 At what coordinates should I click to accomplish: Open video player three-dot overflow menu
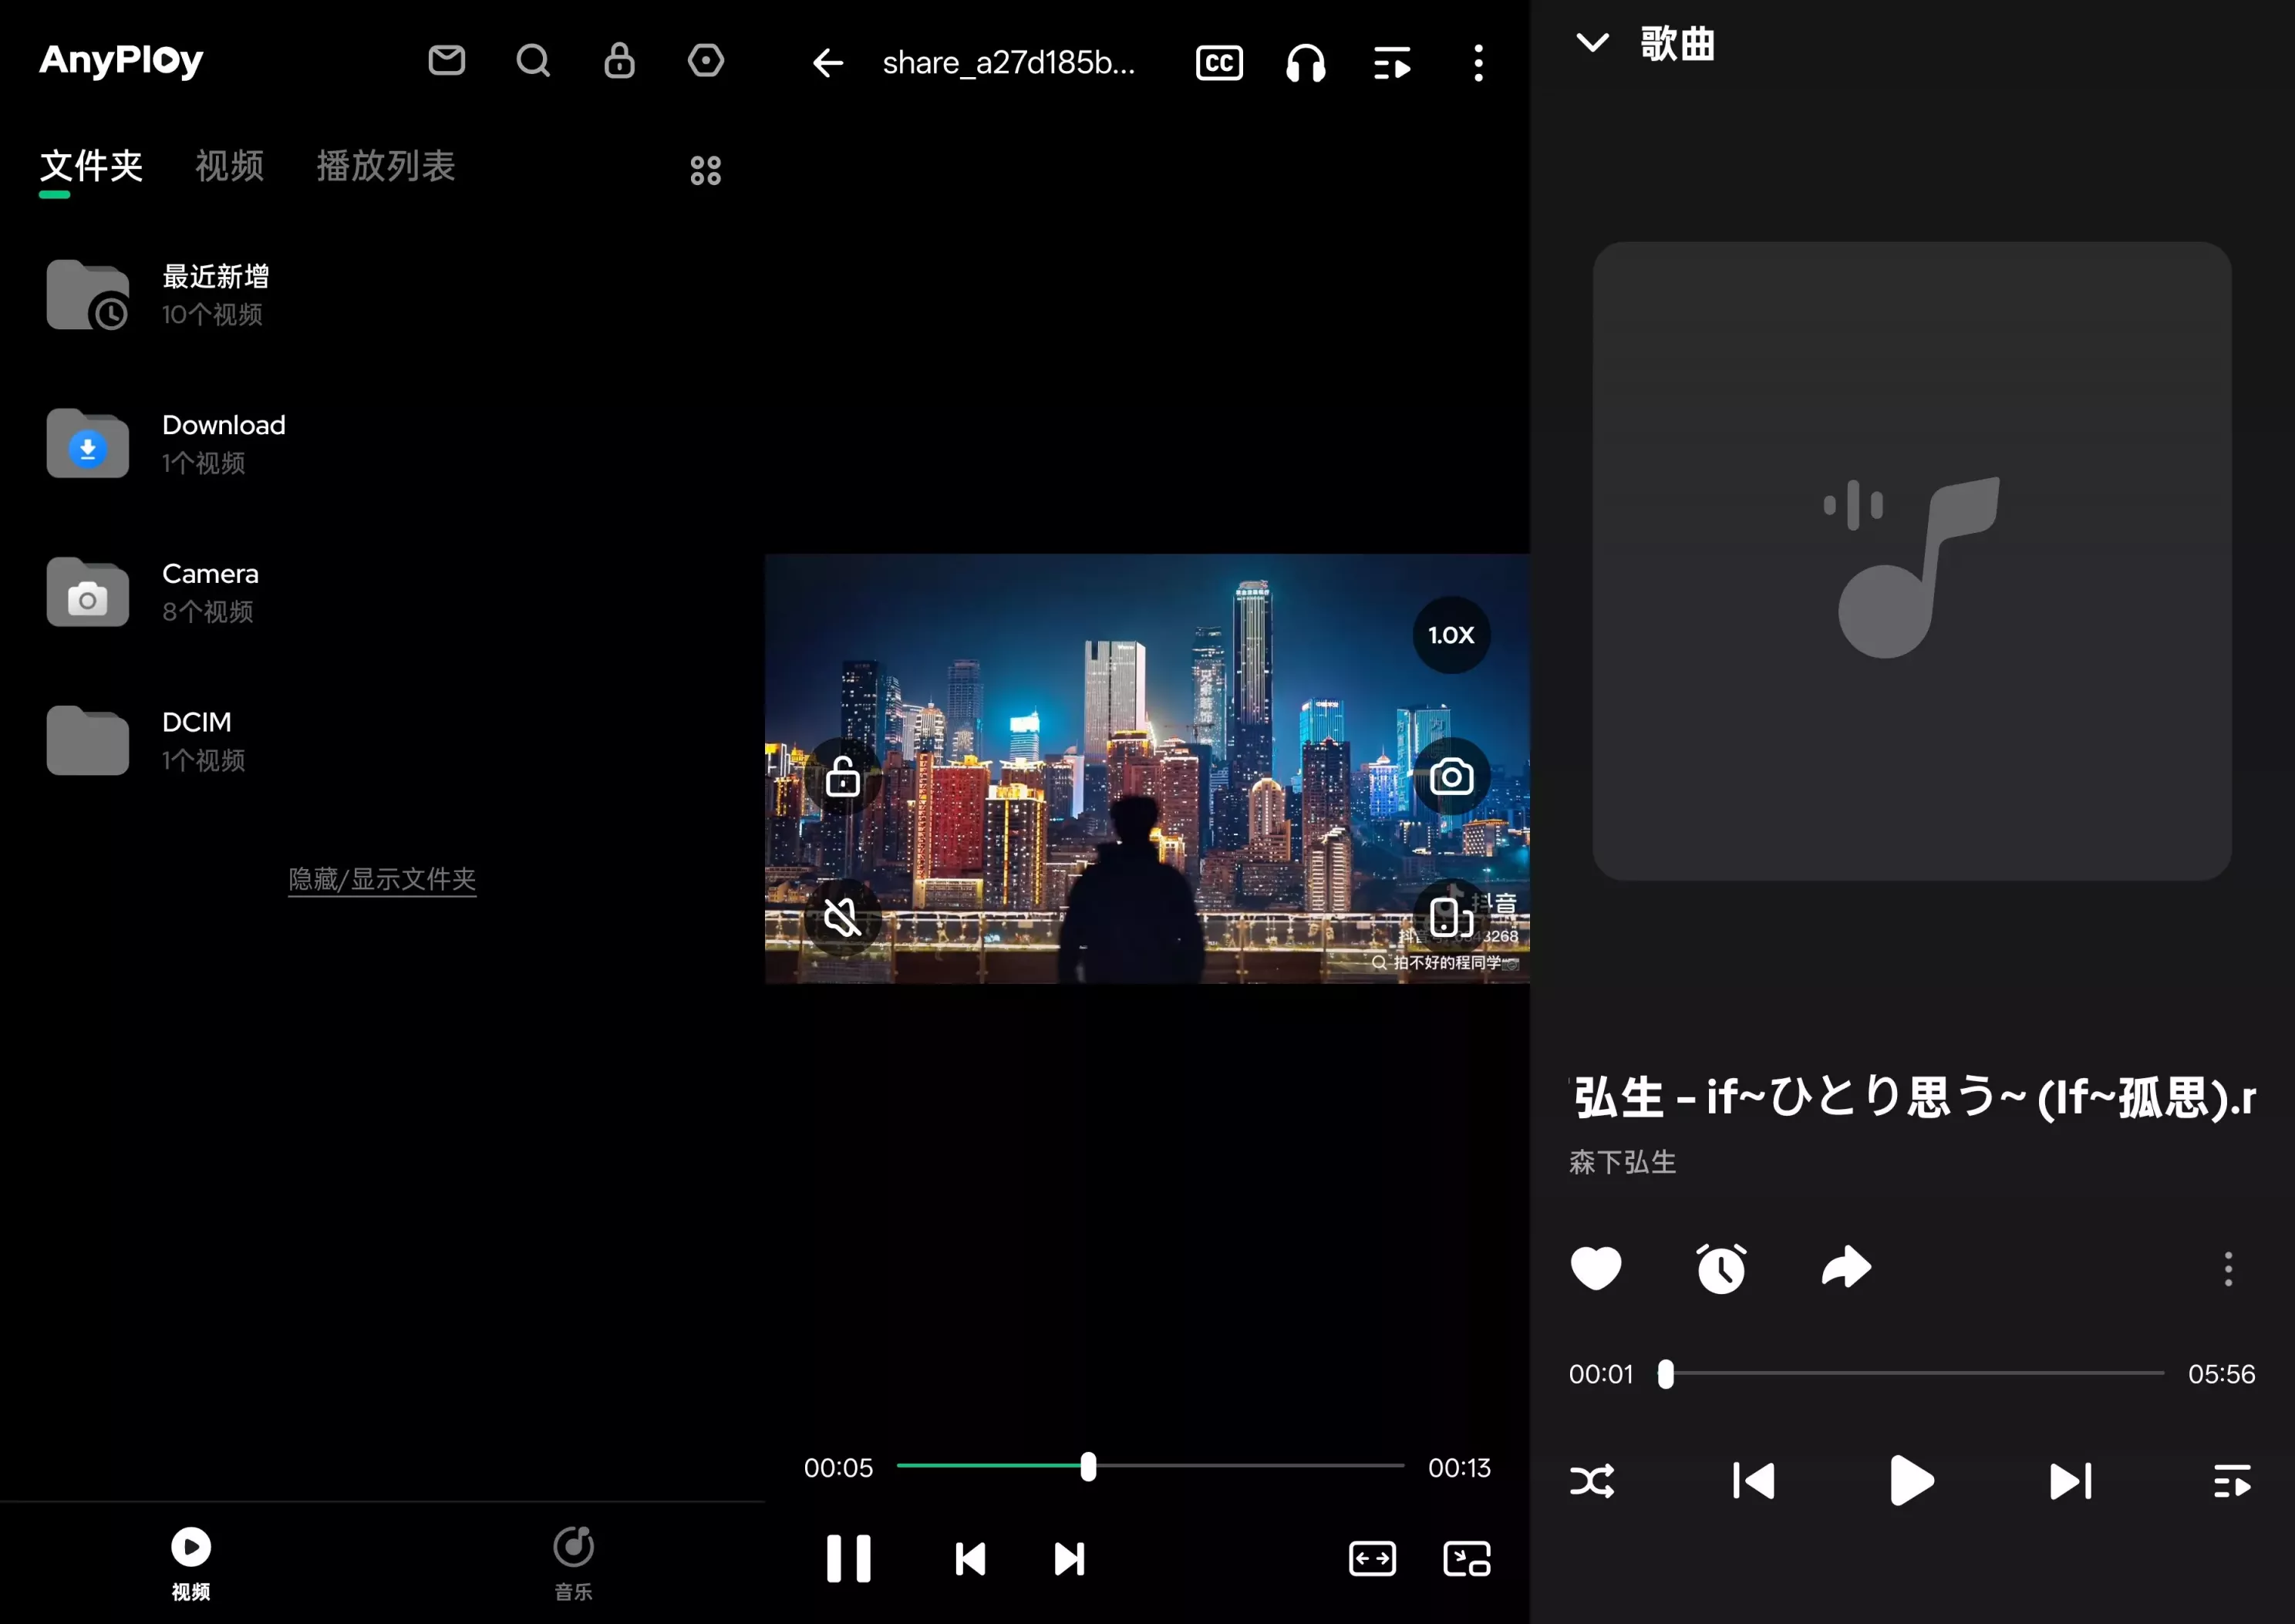1478,64
